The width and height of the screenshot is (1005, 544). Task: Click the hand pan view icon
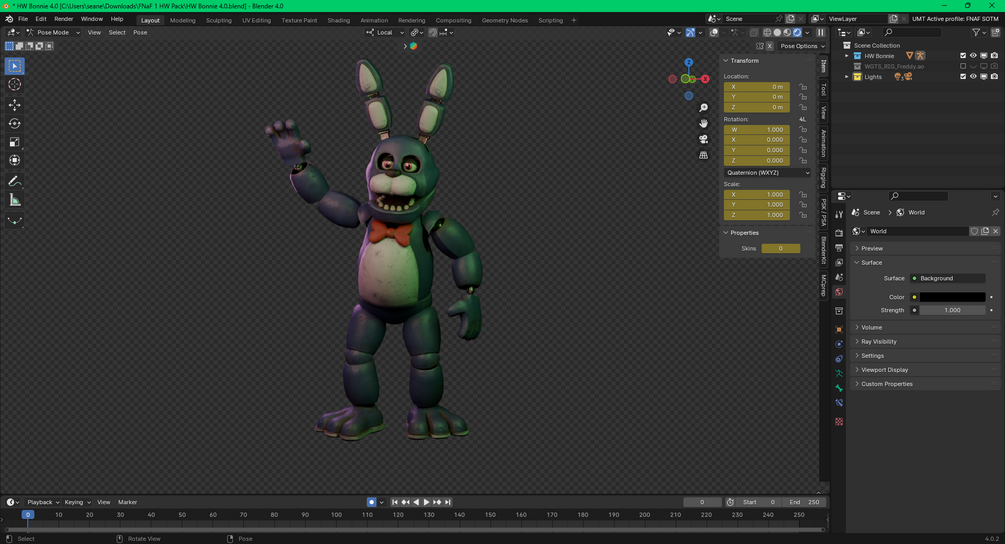point(704,123)
